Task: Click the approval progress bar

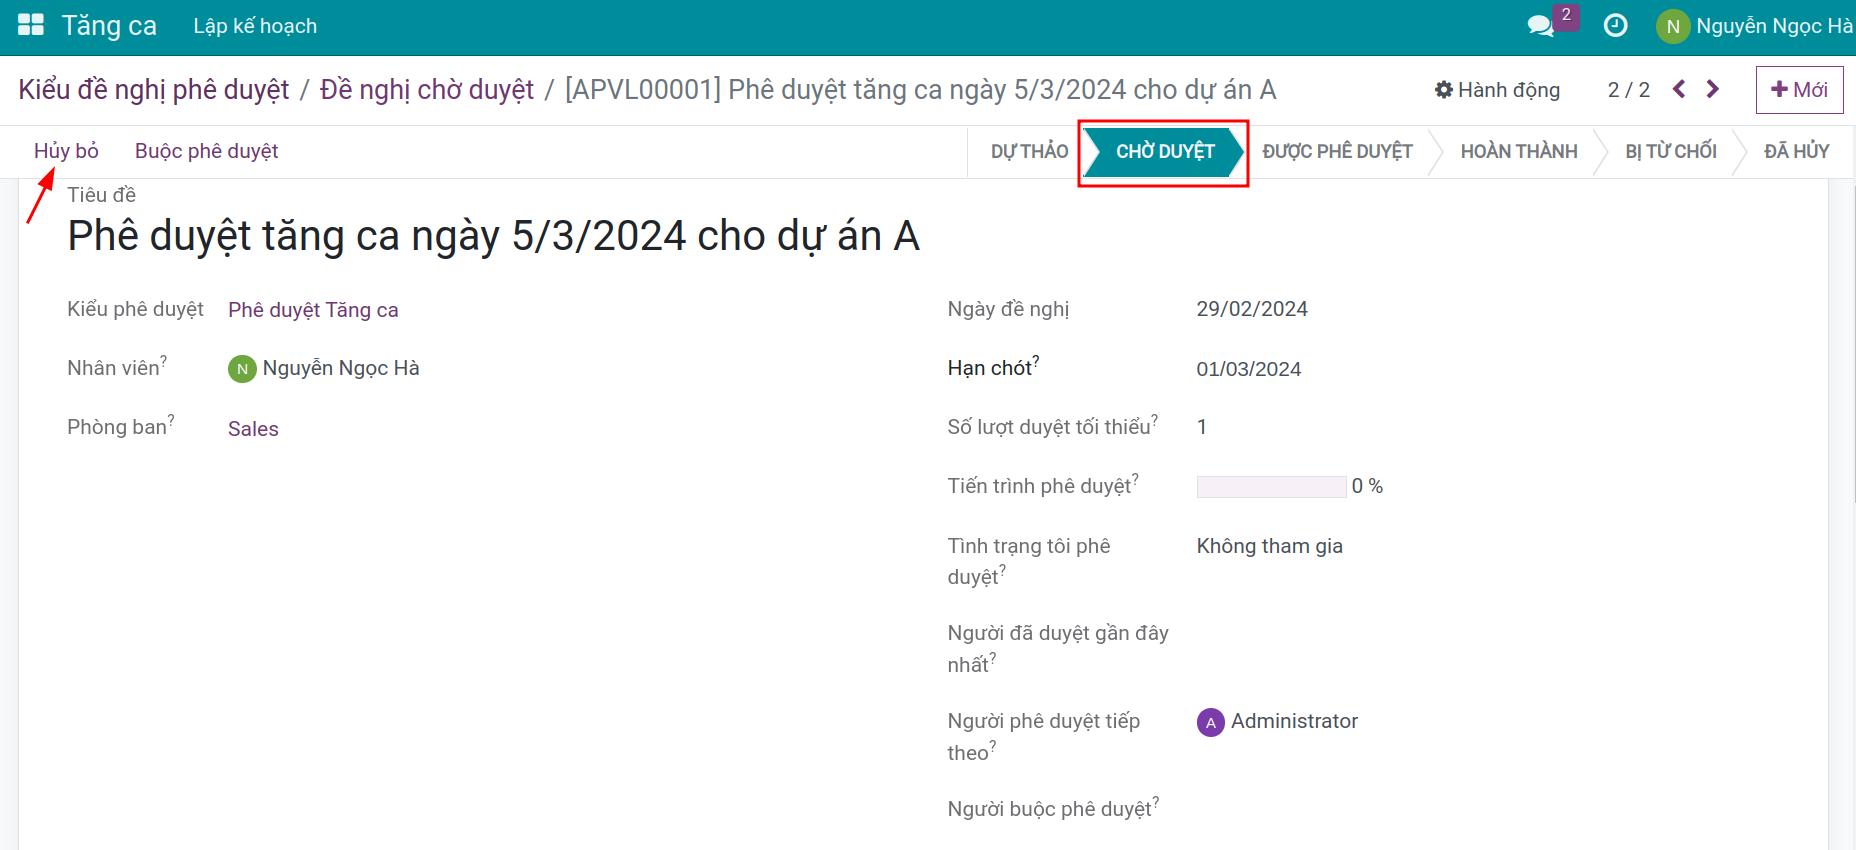Action: tap(1271, 487)
